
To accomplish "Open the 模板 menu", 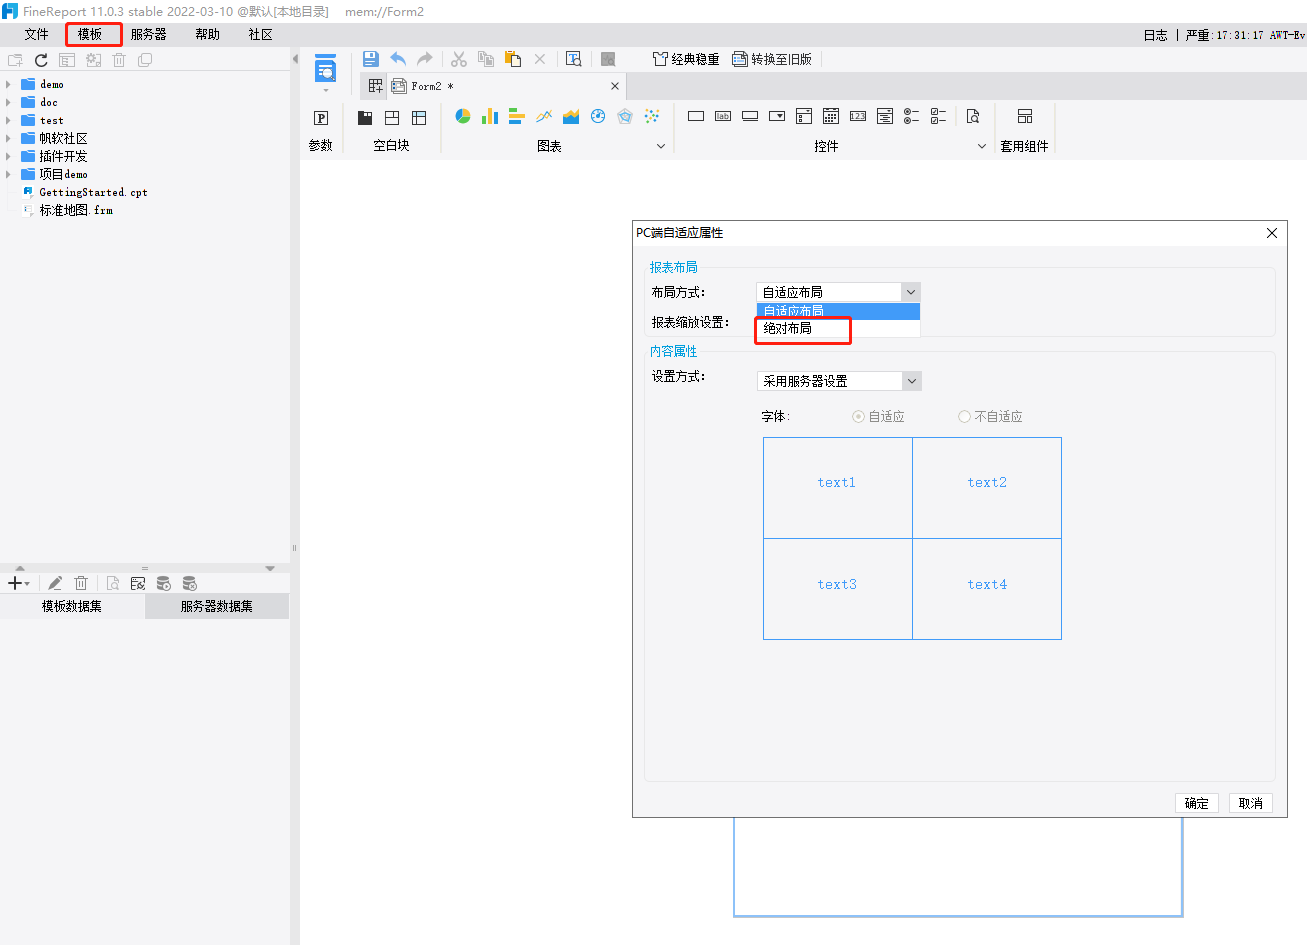I will click(x=90, y=34).
